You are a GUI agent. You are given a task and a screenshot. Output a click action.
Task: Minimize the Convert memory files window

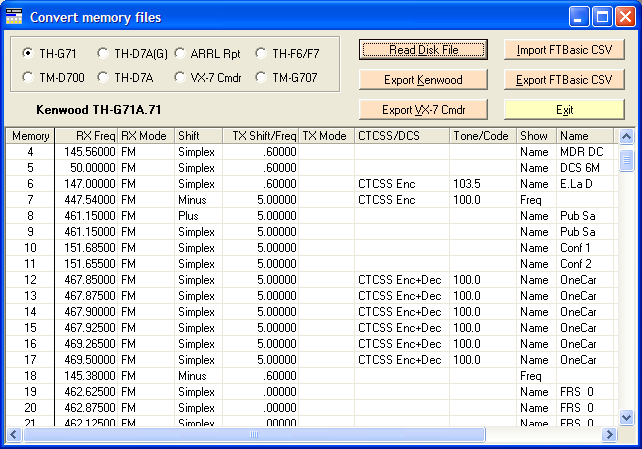[x=579, y=17]
